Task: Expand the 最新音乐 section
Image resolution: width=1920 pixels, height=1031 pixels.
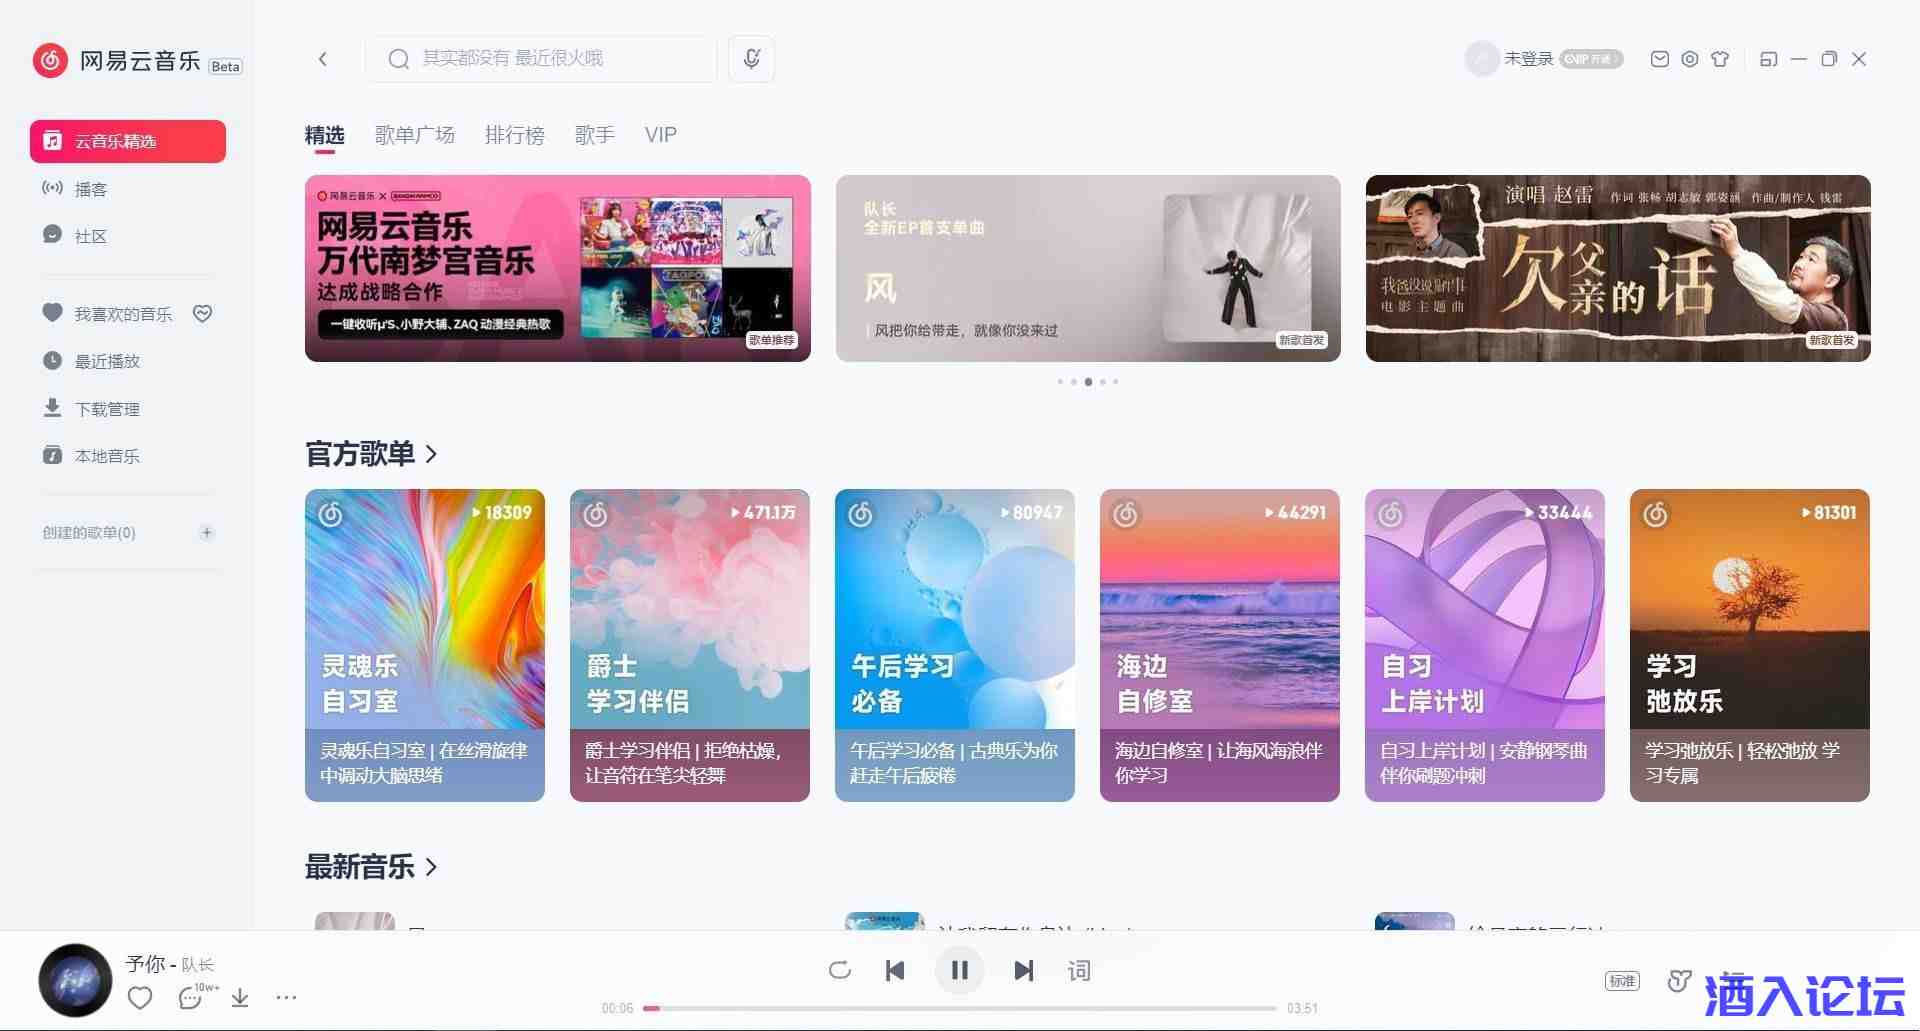Action: [371, 867]
